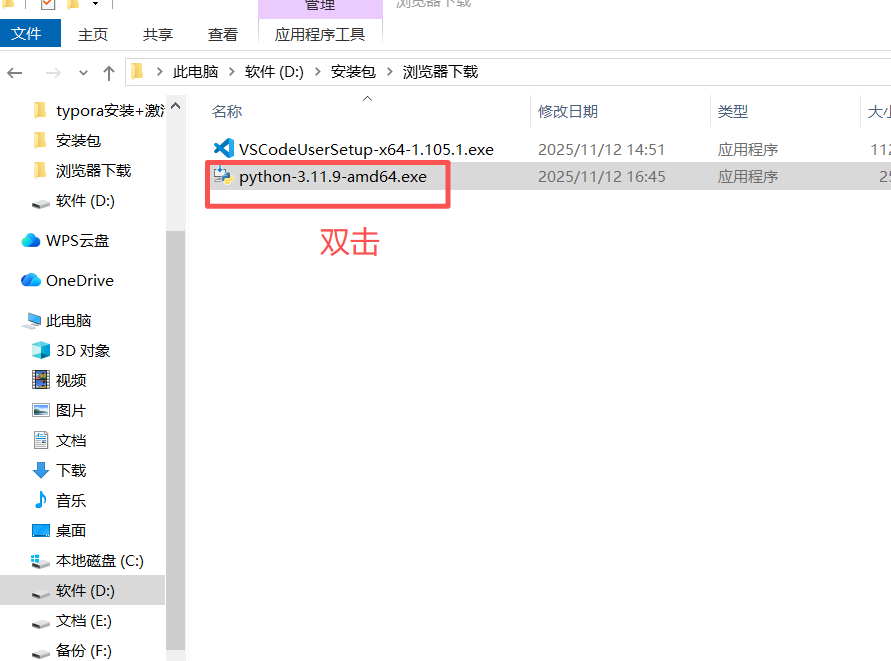Click 此电脑 in the address breadcrumb

point(195,72)
